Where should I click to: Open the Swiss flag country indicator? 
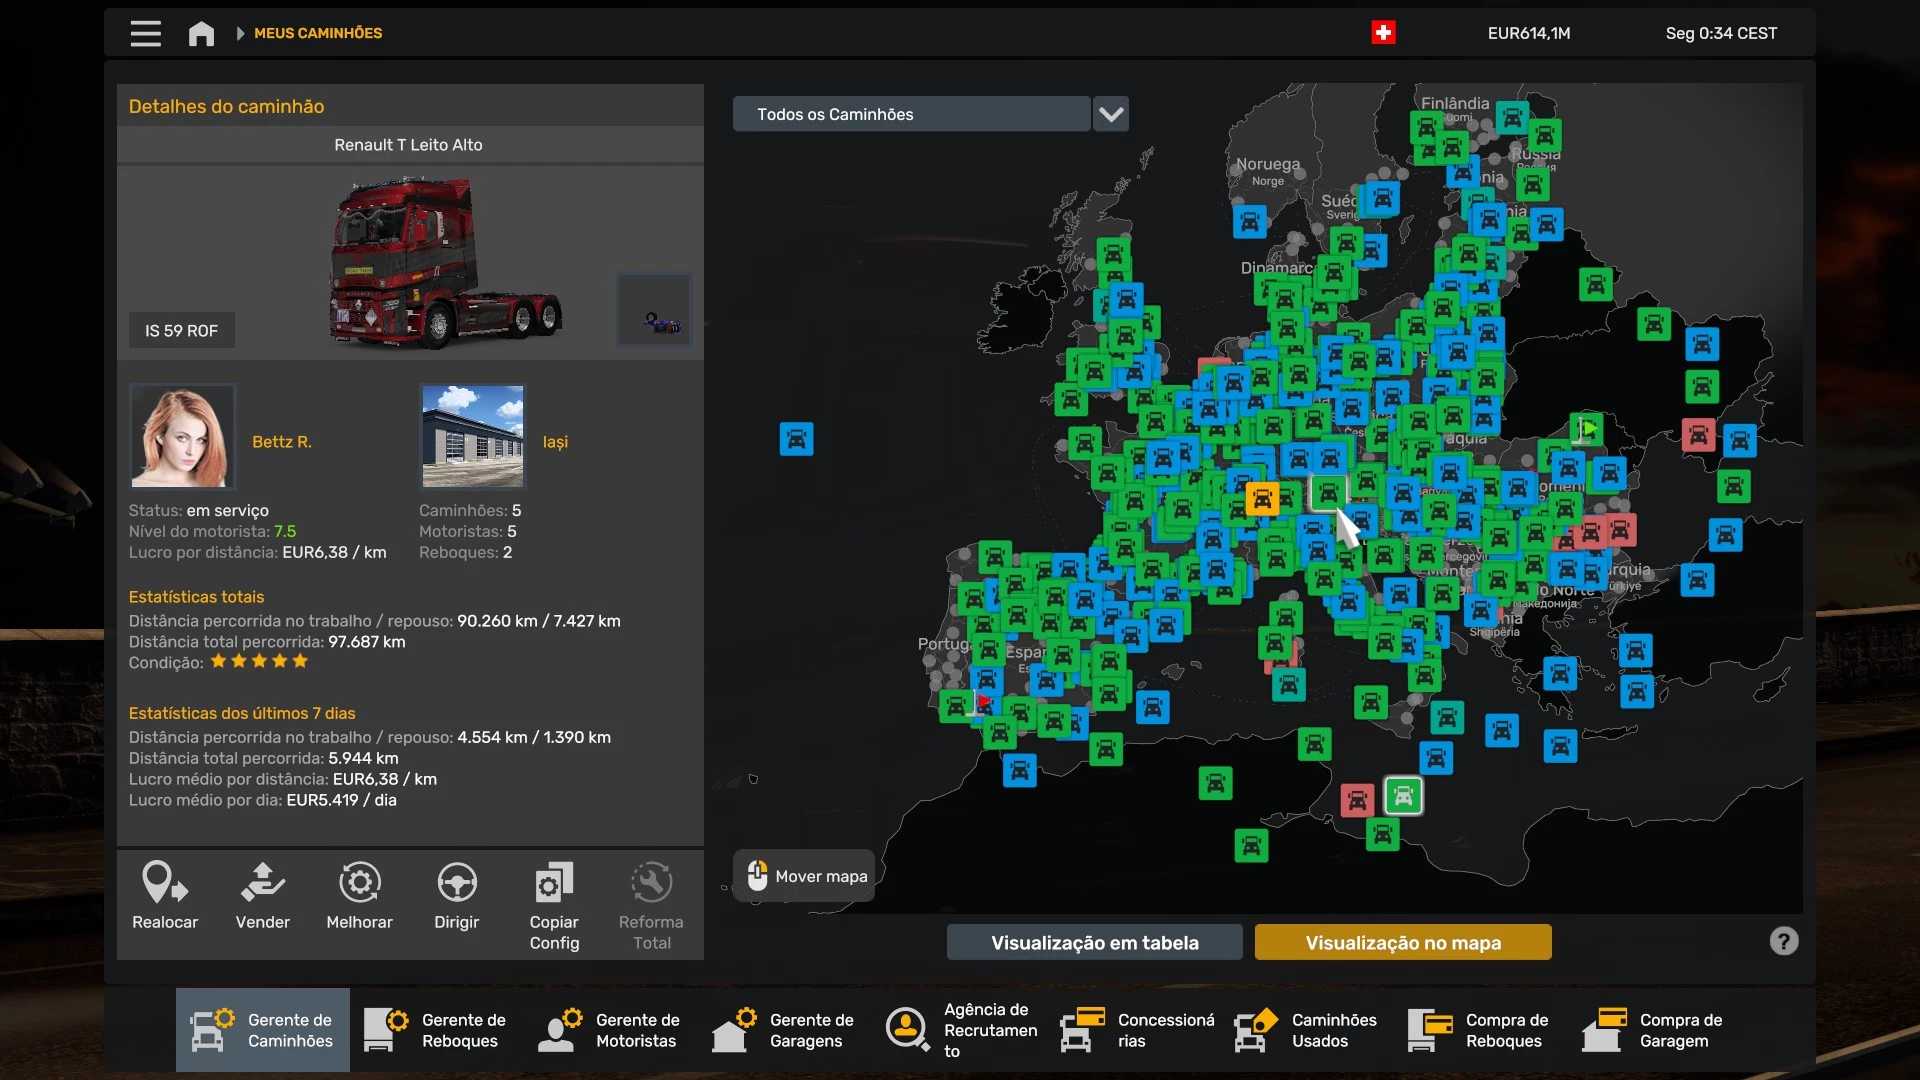(1383, 33)
